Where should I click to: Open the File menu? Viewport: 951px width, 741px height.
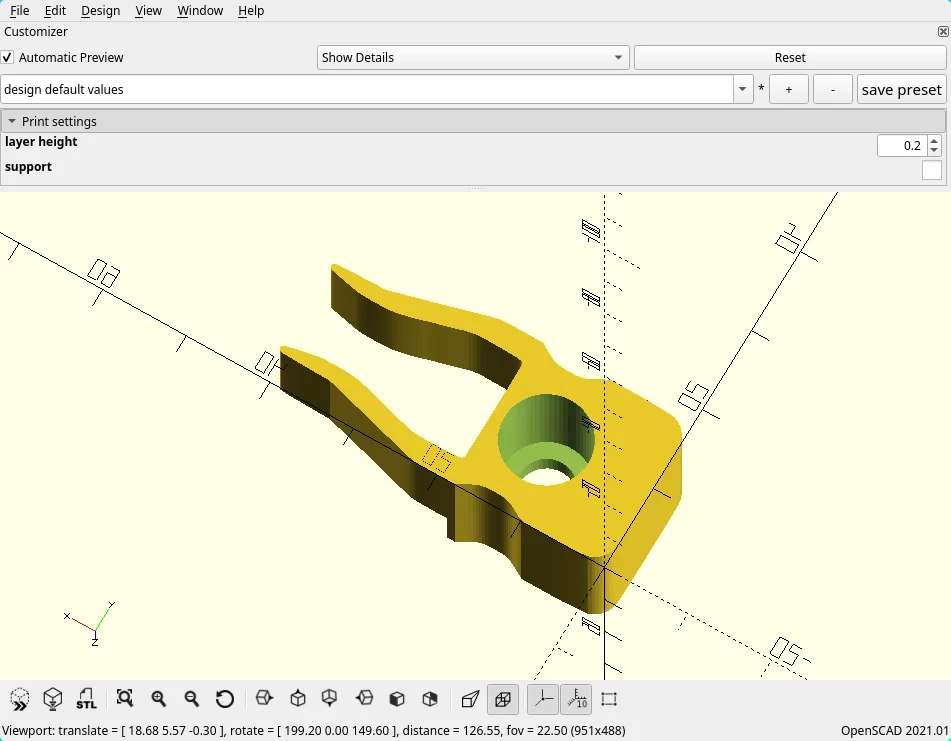click(x=19, y=11)
